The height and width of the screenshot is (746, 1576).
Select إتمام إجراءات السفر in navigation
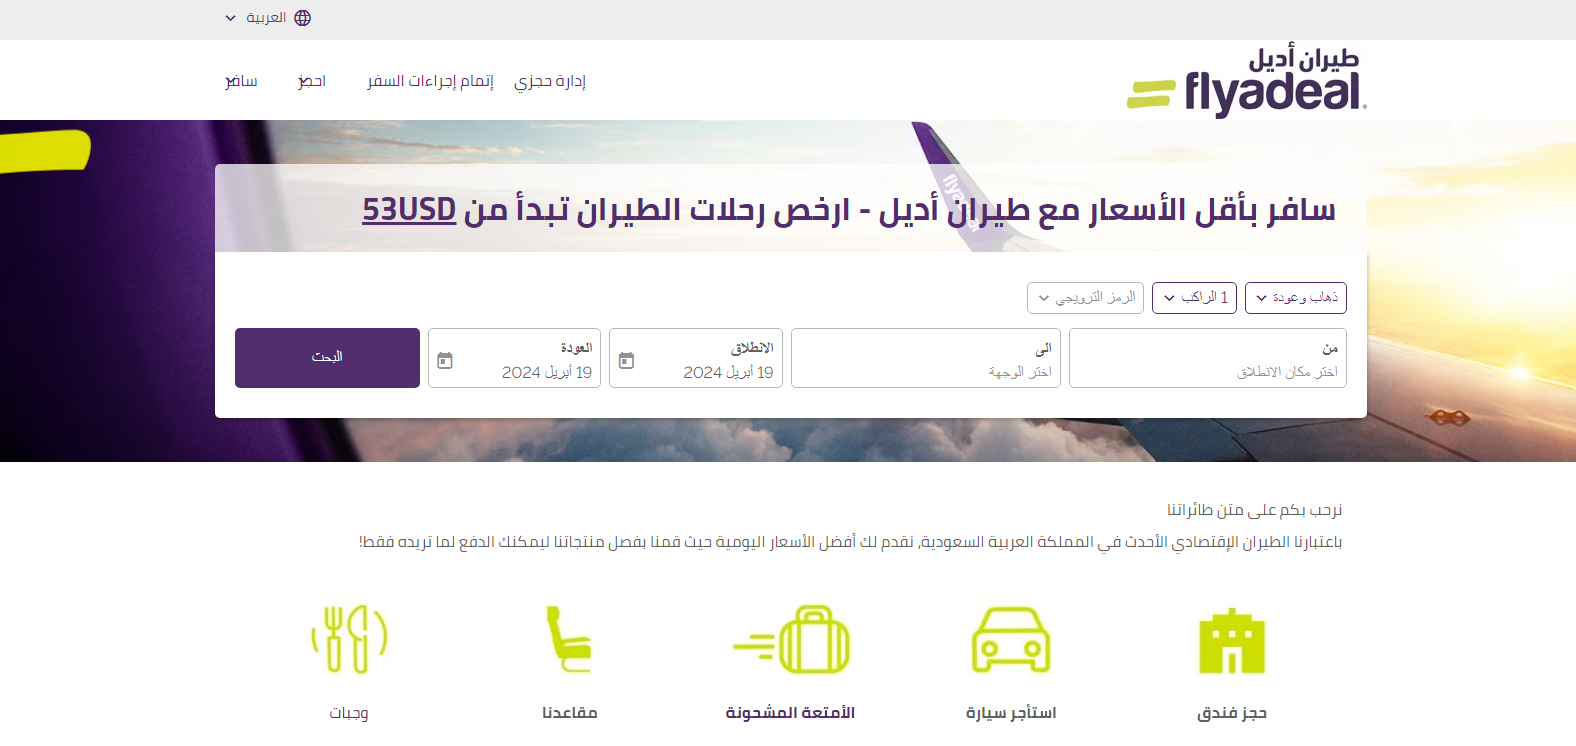point(430,81)
